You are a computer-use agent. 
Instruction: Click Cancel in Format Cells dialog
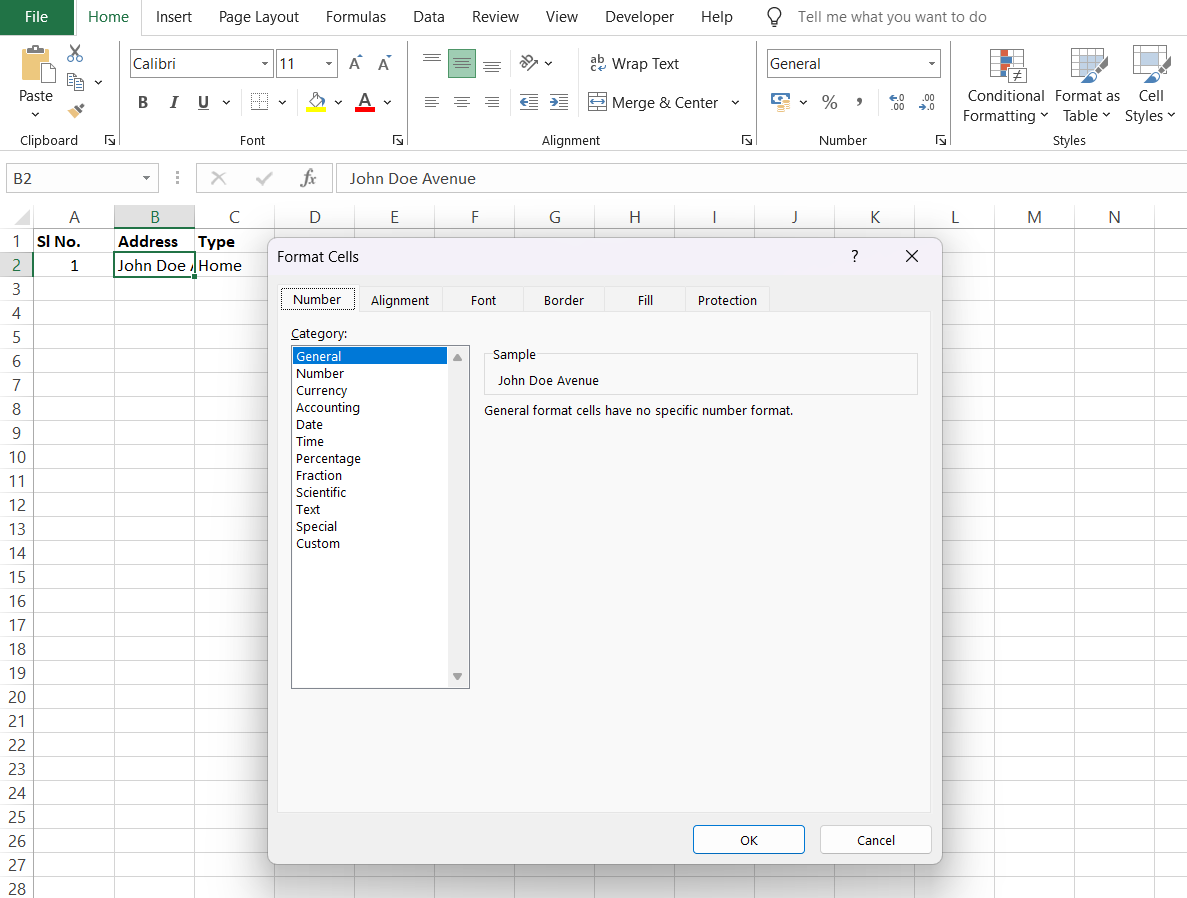point(876,840)
